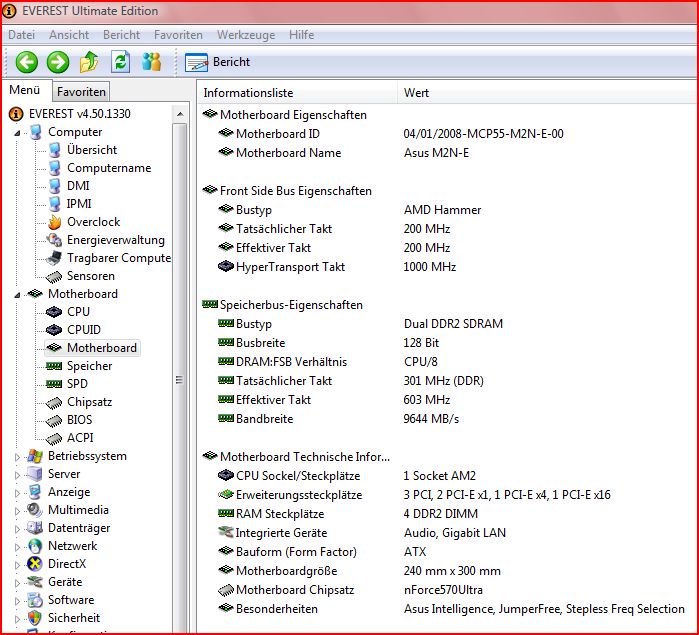Collapse the Motherboard tree category
Image resolution: width=699 pixels, height=635 pixels.
coord(17,294)
